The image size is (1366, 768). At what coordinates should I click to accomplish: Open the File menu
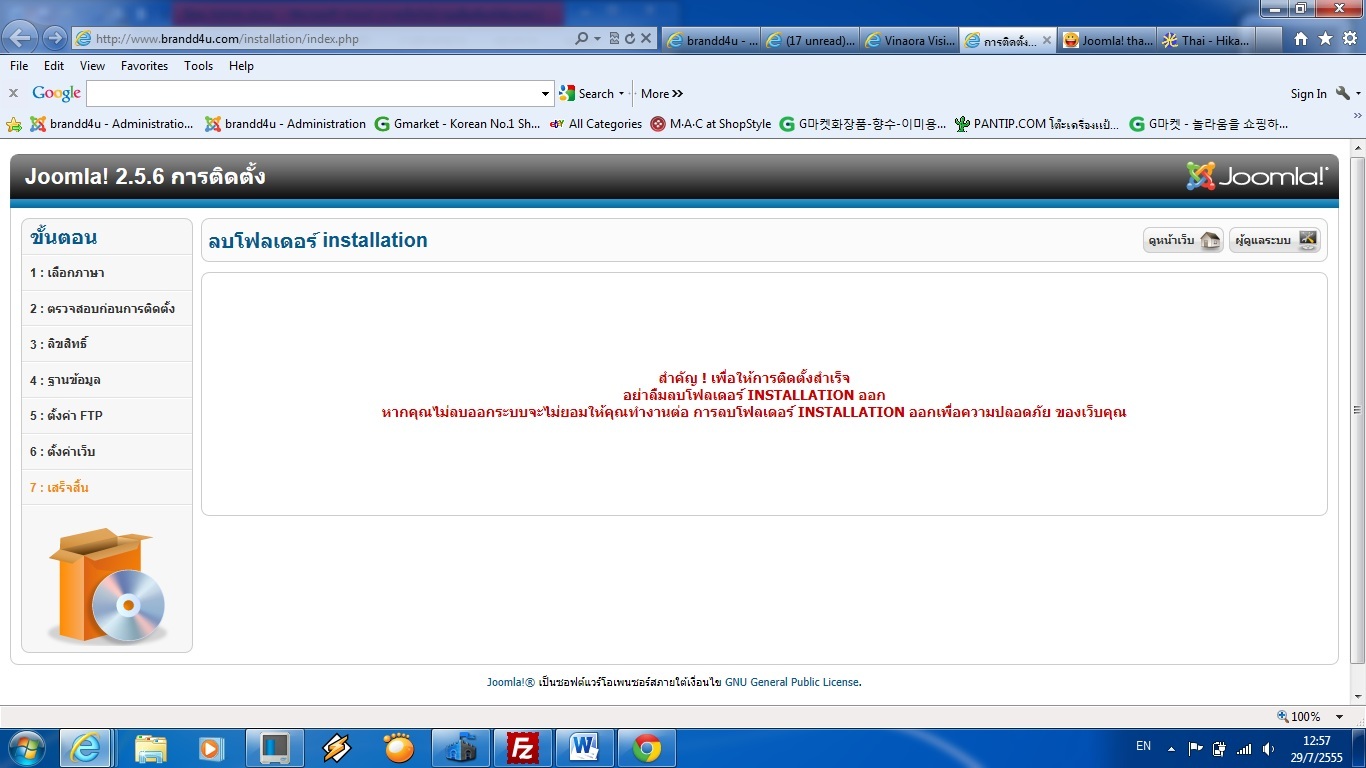point(19,66)
